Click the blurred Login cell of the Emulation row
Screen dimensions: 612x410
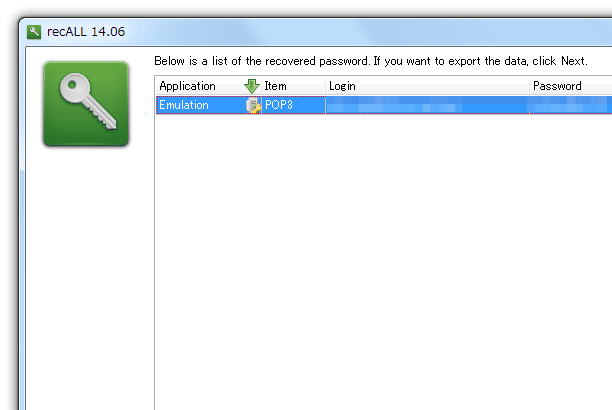point(427,105)
